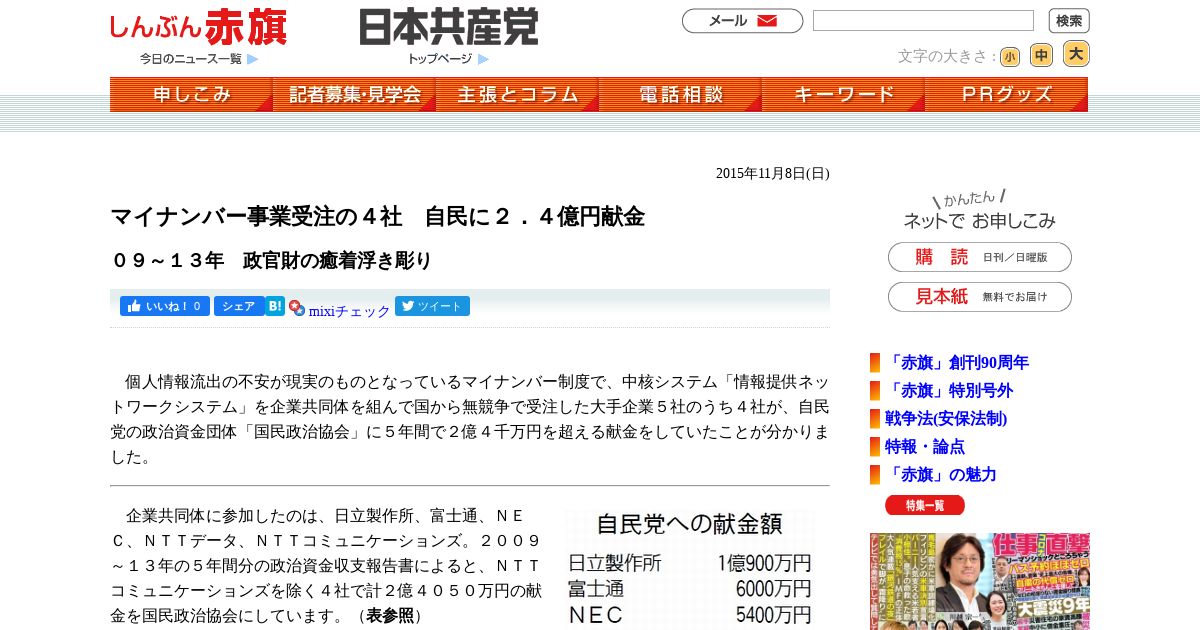
Task: Click the 見本紙 無料でお届け button
Action: point(980,297)
